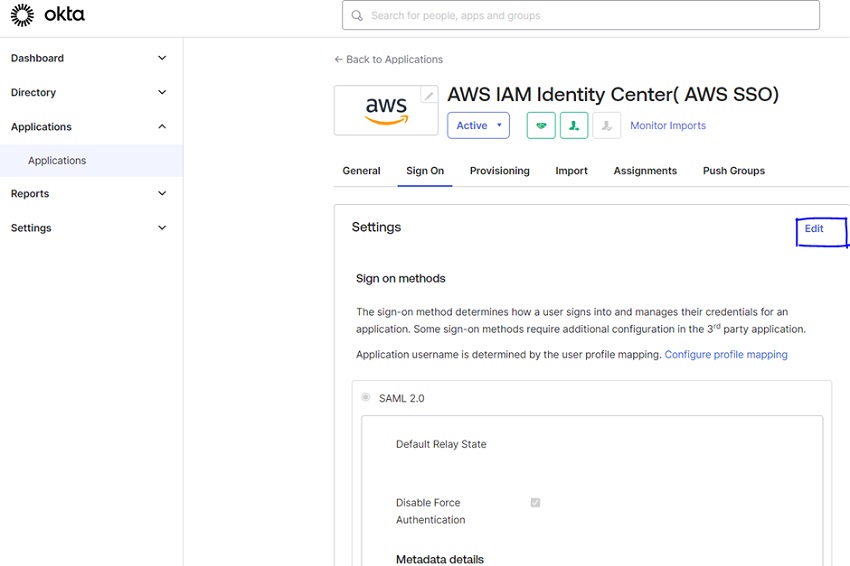Open the Active status dropdown

(478, 126)
